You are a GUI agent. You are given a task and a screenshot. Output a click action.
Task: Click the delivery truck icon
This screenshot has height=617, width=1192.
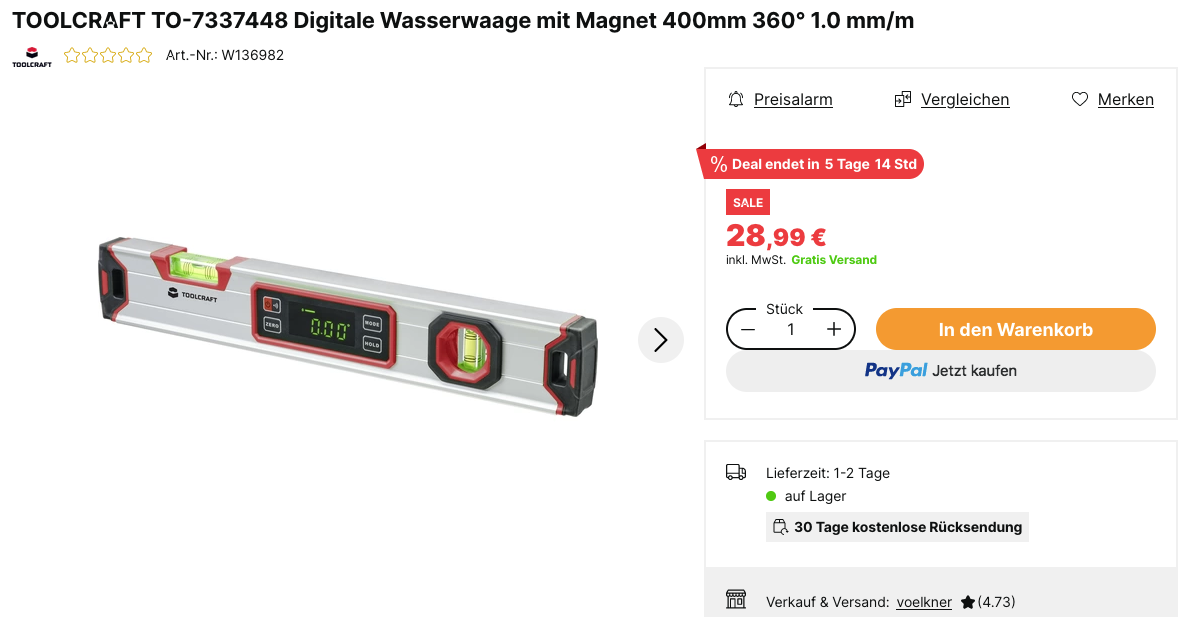point(736,473)
